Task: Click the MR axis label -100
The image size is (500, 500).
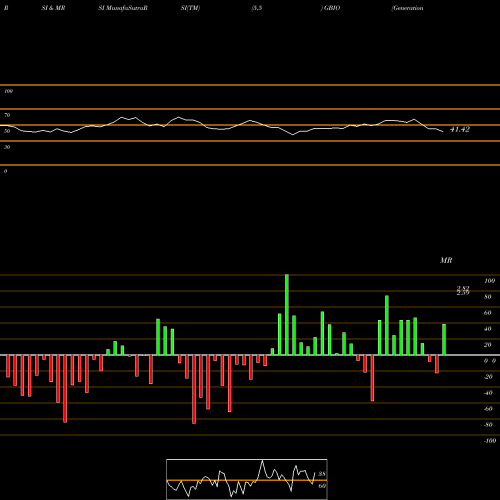Action: click(x=490, y=441)
